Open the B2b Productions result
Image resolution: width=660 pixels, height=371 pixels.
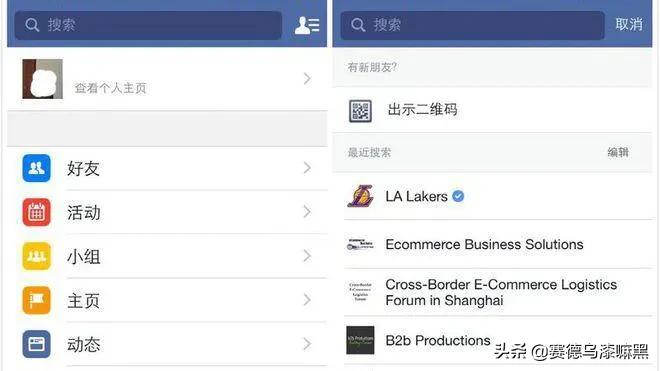(492, 340)
